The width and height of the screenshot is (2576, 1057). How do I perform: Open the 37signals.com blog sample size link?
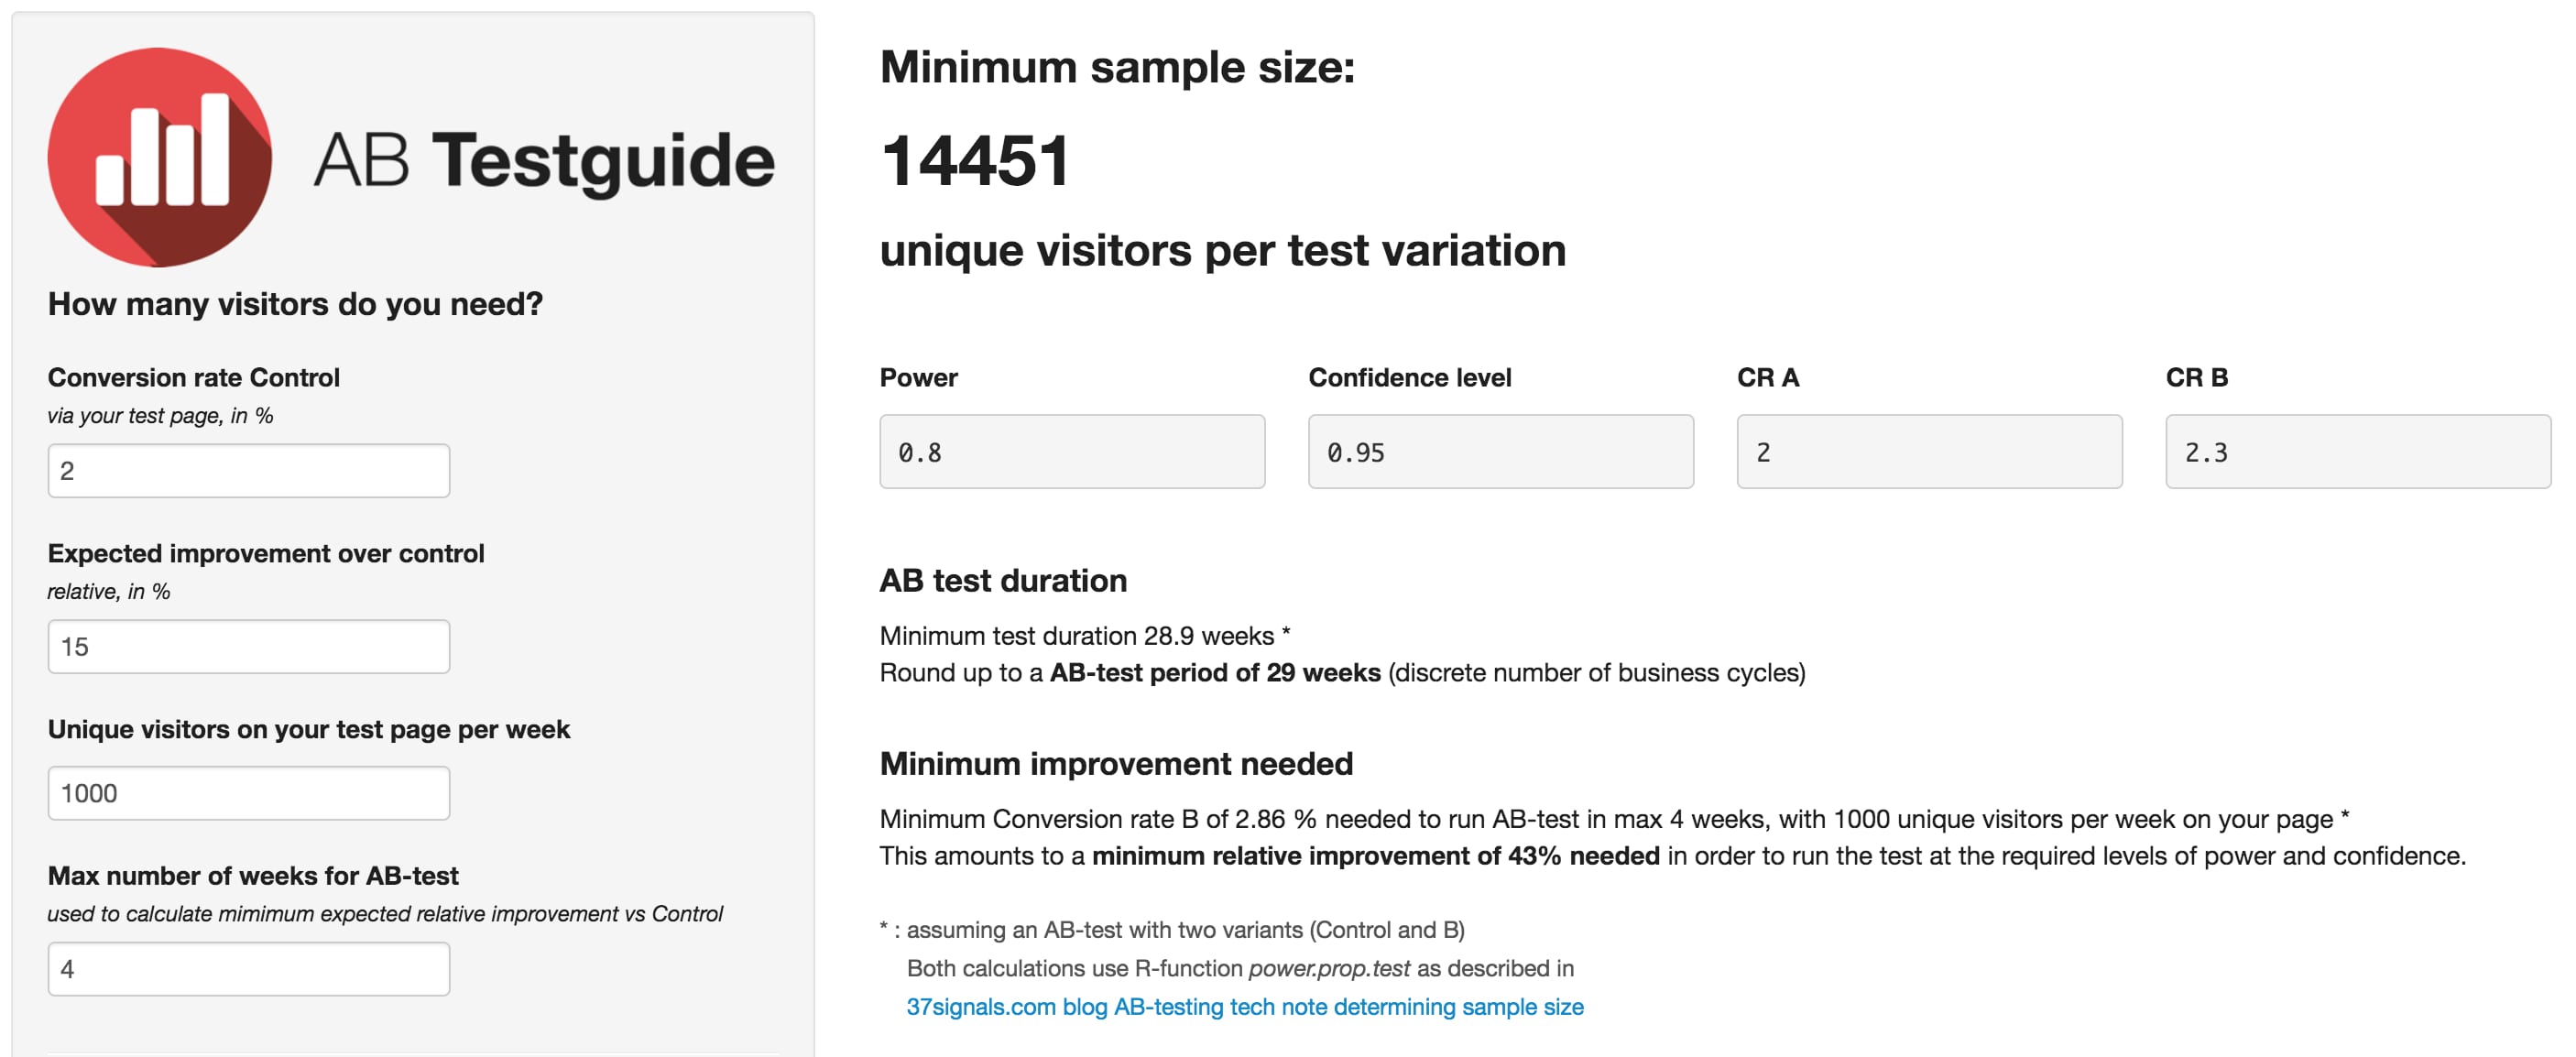click(x=1245, y=1007)
